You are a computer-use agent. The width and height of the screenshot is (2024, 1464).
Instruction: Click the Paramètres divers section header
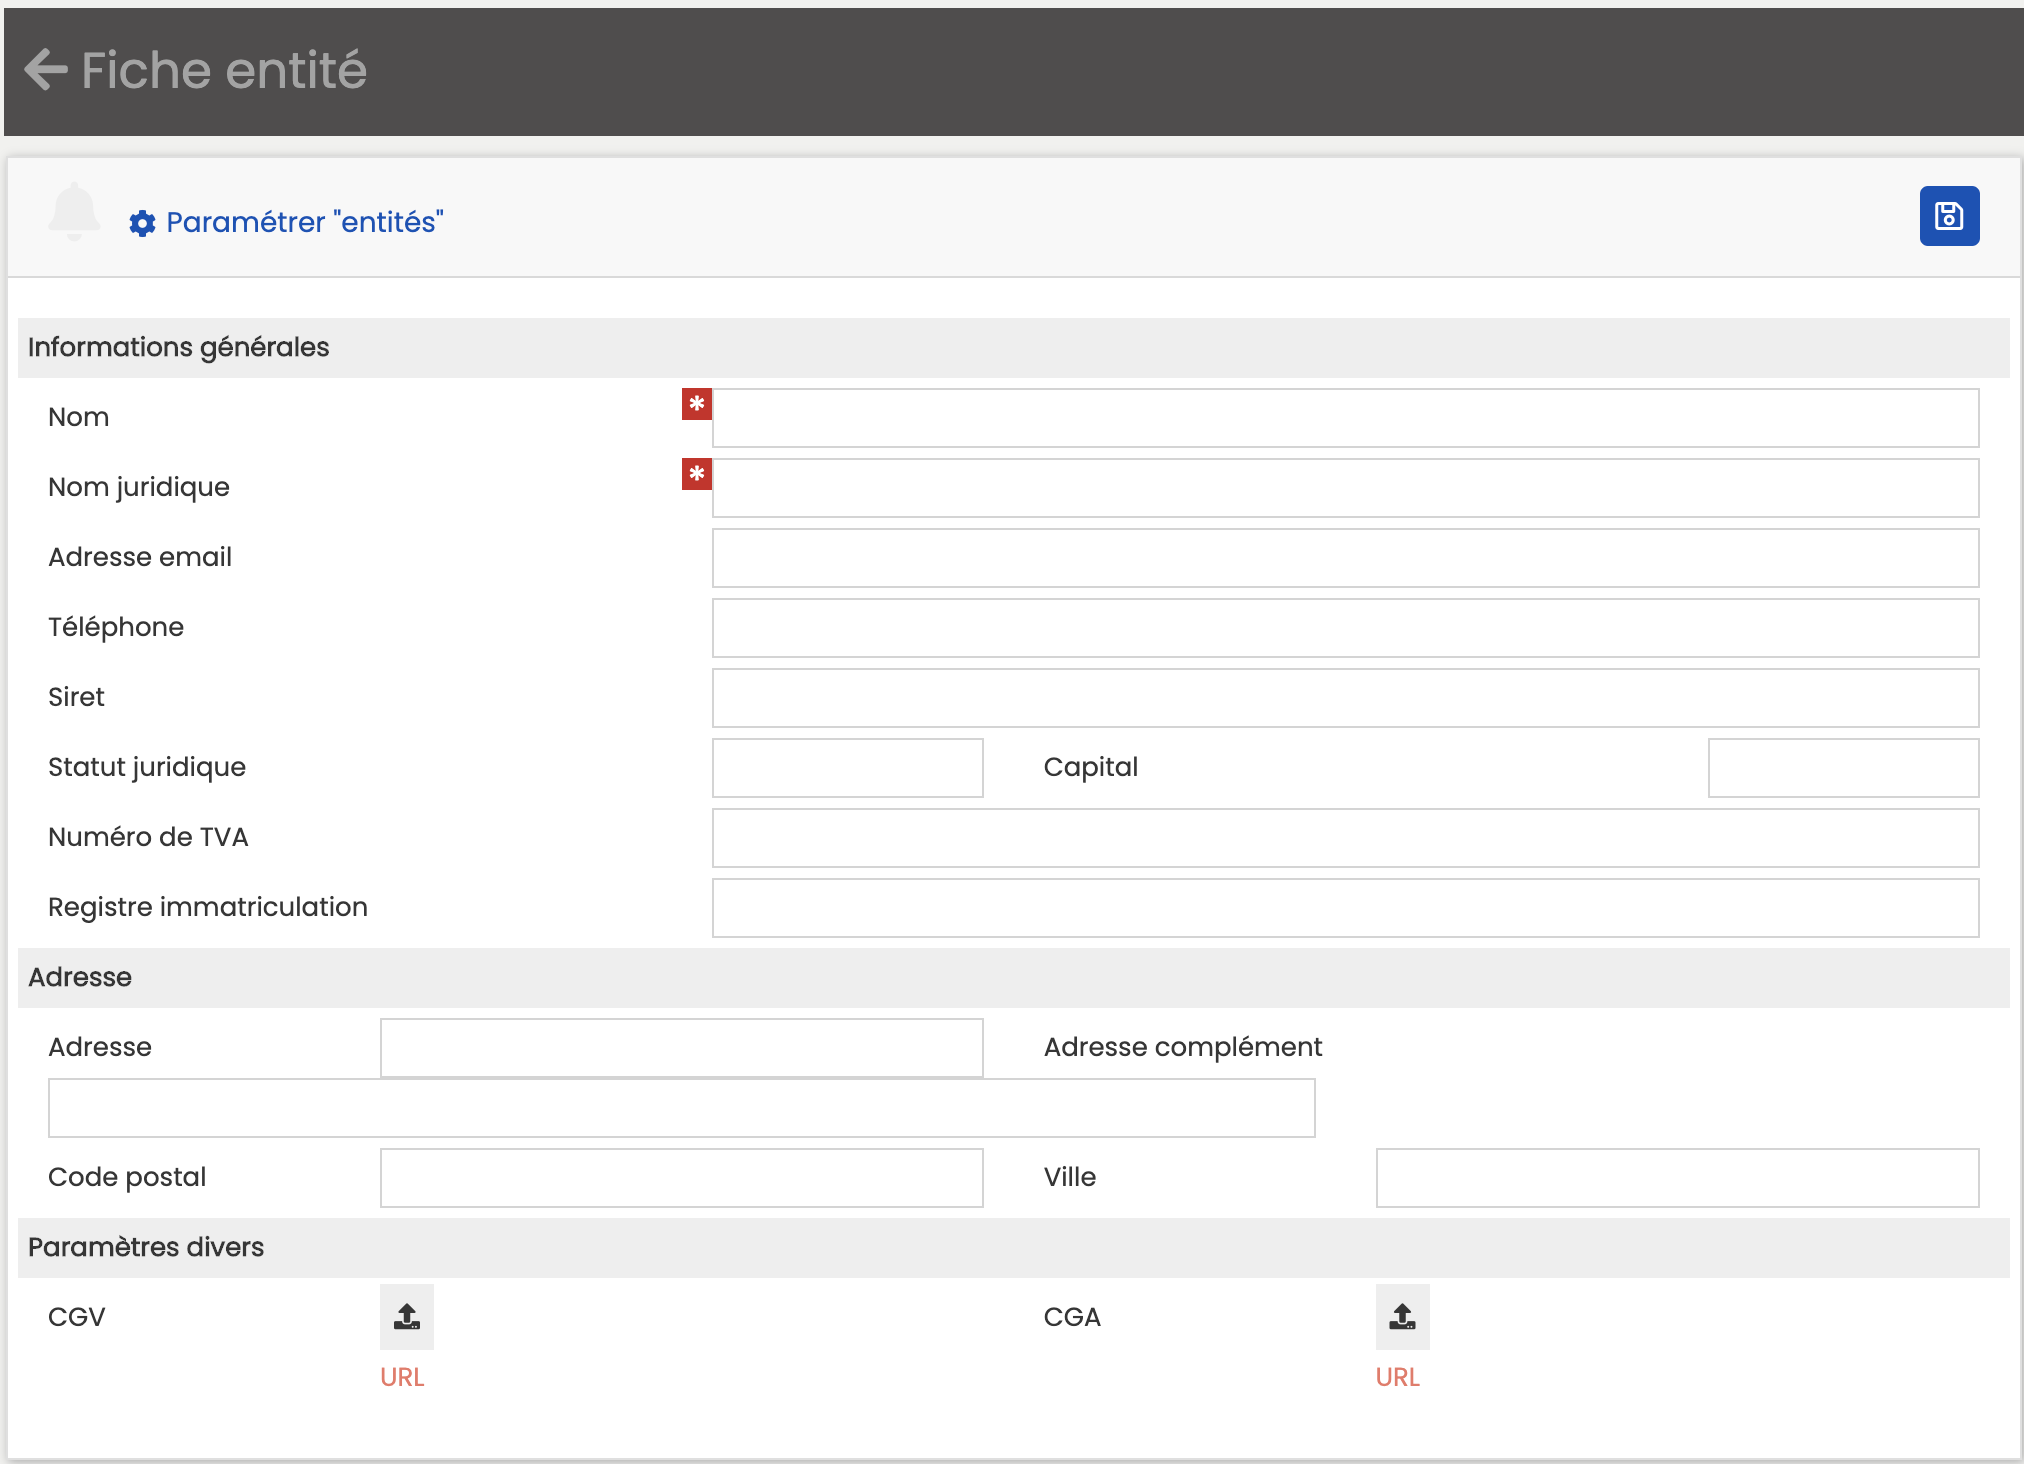(x=1014, y=1248)
